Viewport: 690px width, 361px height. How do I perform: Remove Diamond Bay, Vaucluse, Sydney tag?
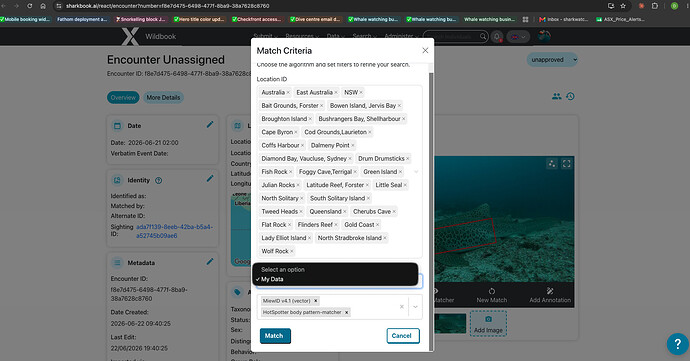pos(350,158)
